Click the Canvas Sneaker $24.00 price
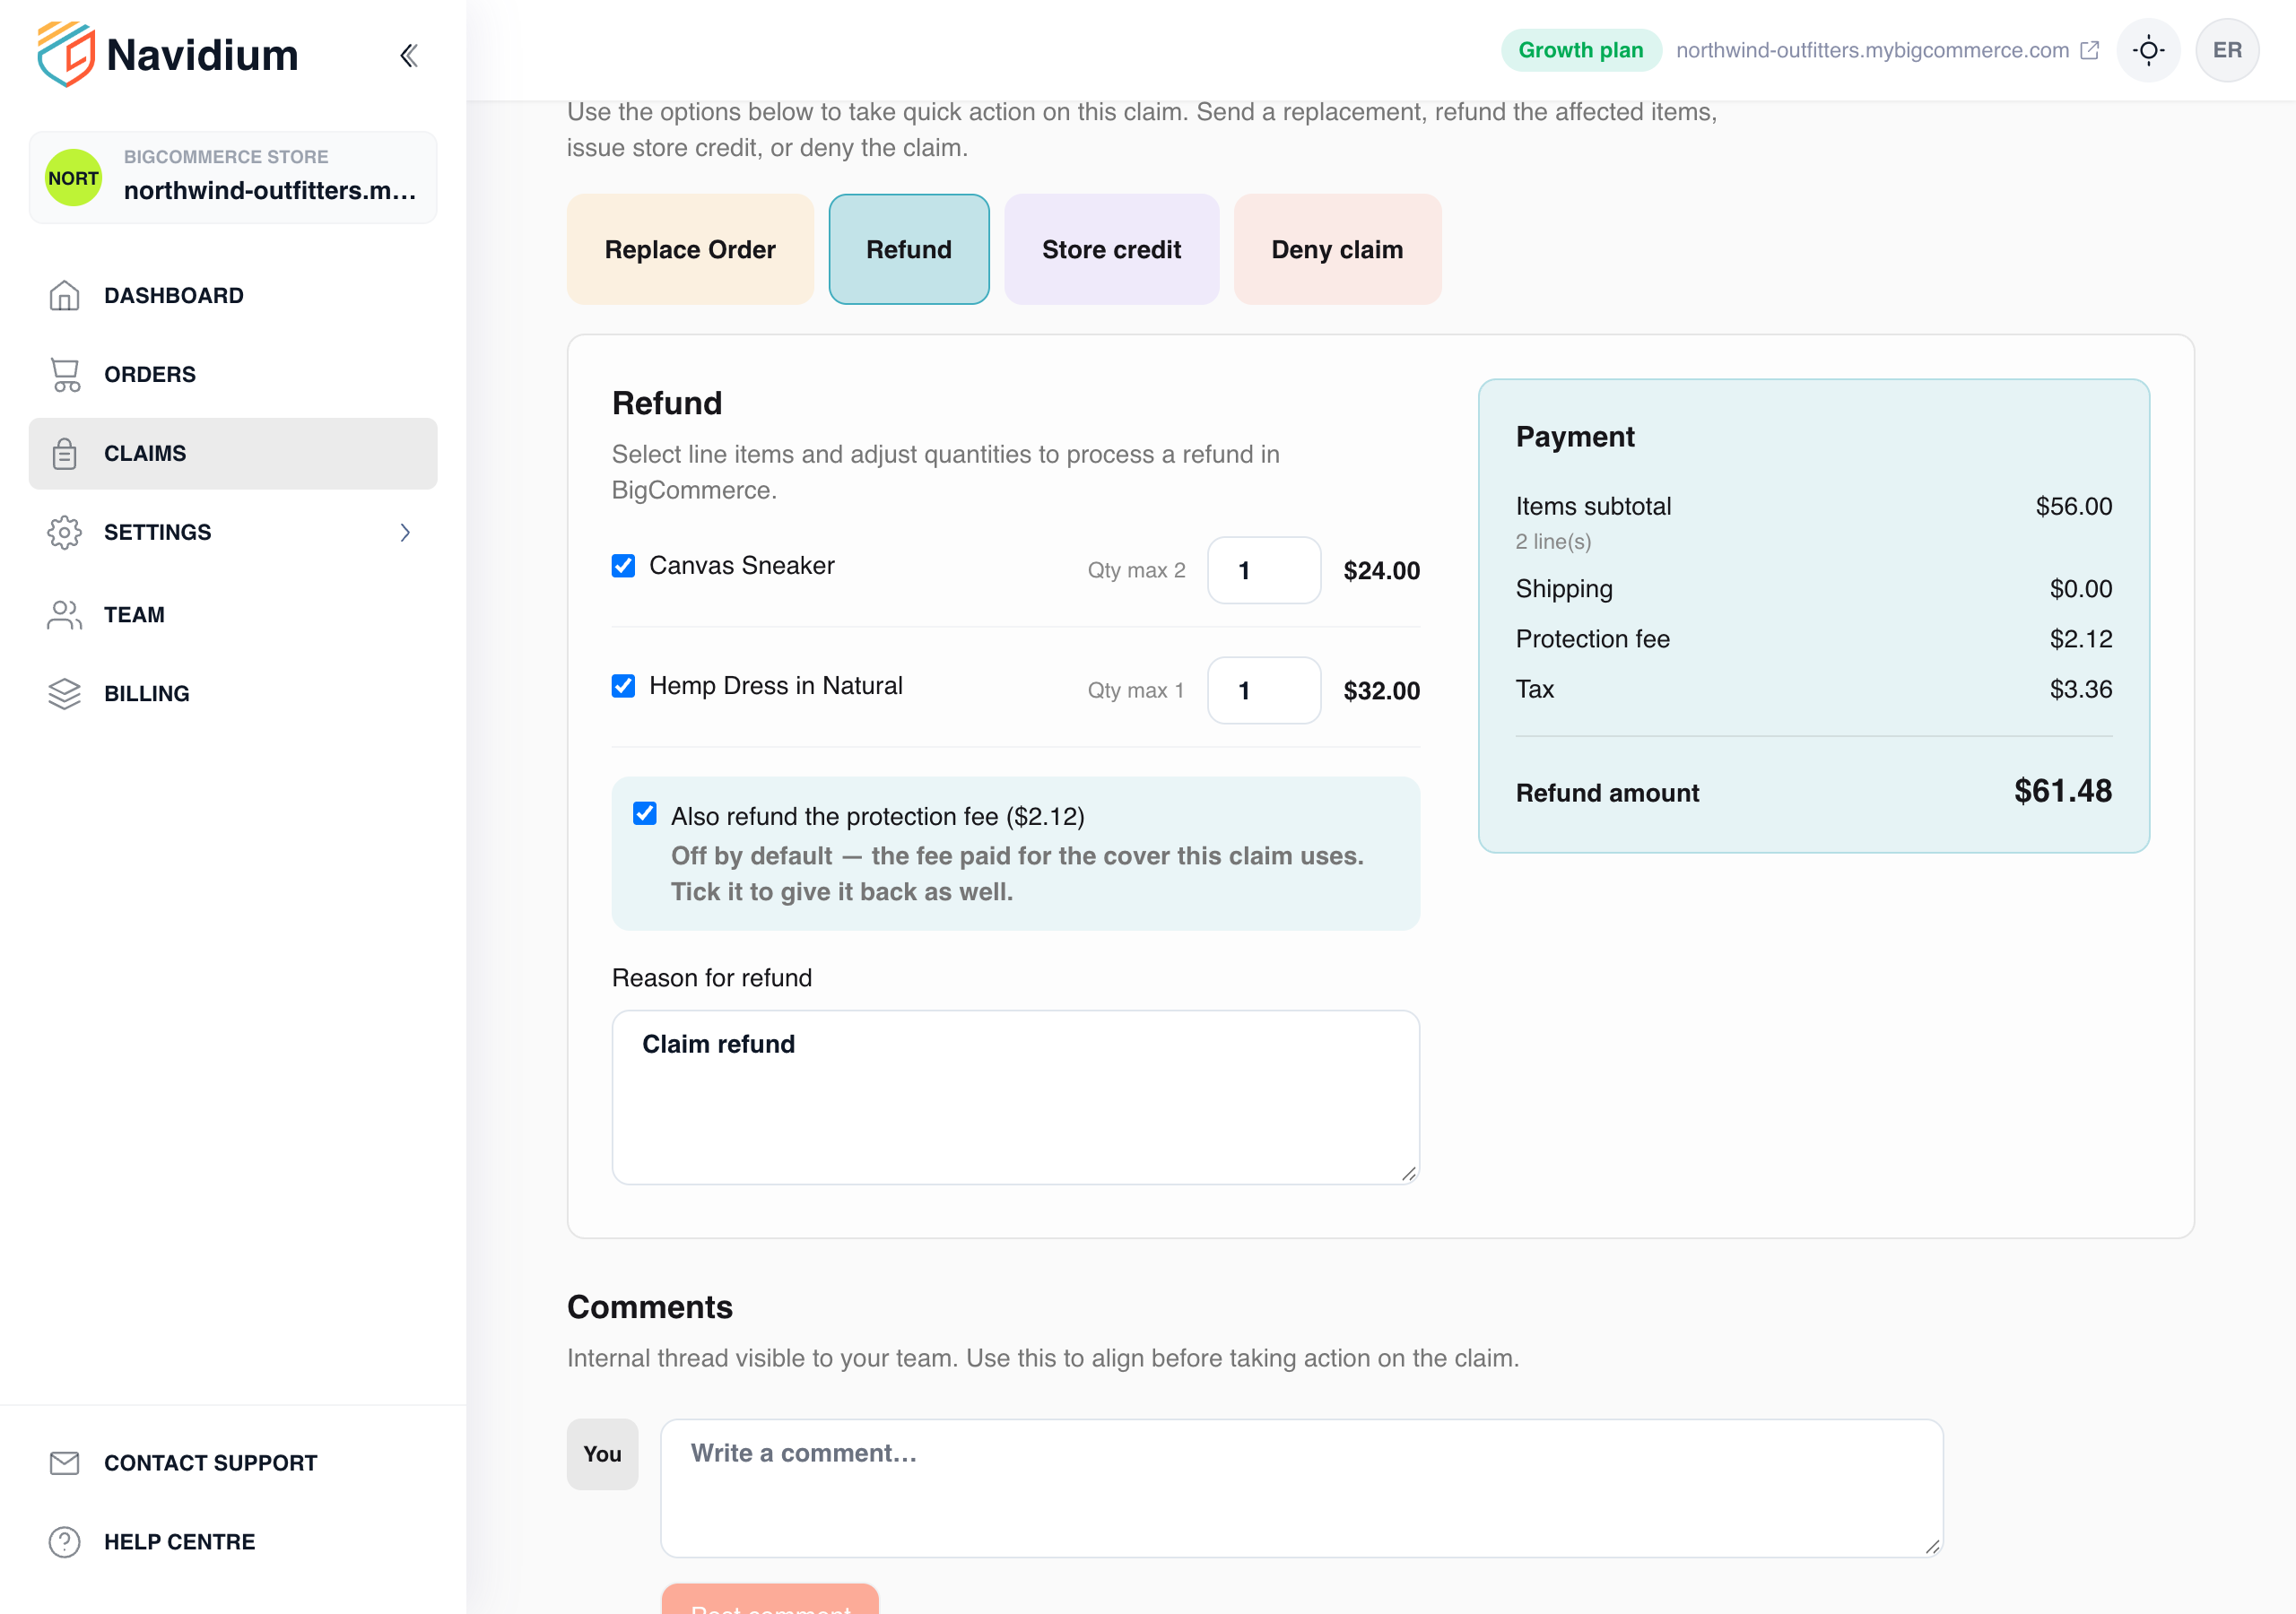The width and height of the screenshot is (2296, 1614). click(x=1381, y=571)
